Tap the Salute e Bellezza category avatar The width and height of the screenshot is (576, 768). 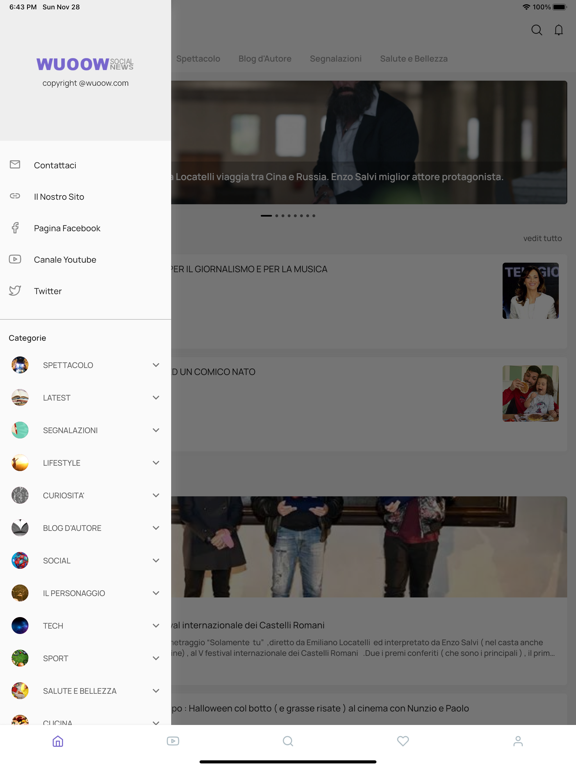(x=20, y=691)
